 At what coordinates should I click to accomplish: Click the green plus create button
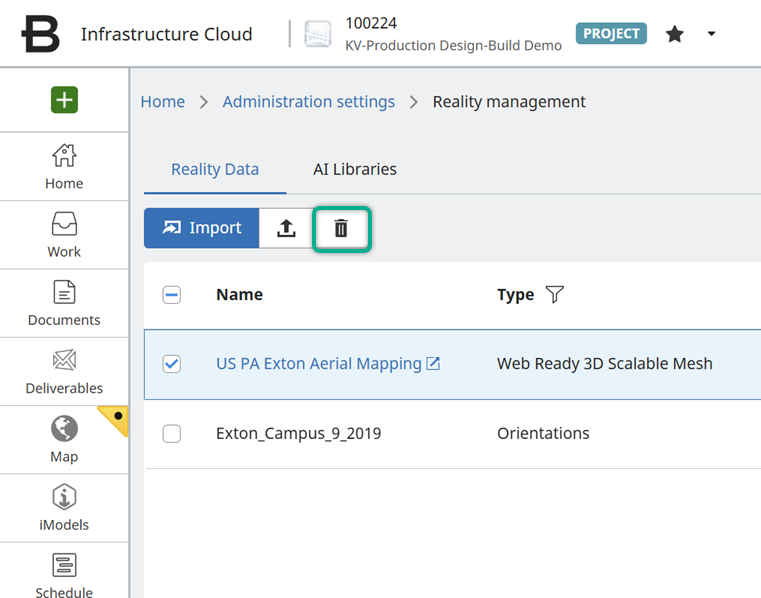[64, 100]
